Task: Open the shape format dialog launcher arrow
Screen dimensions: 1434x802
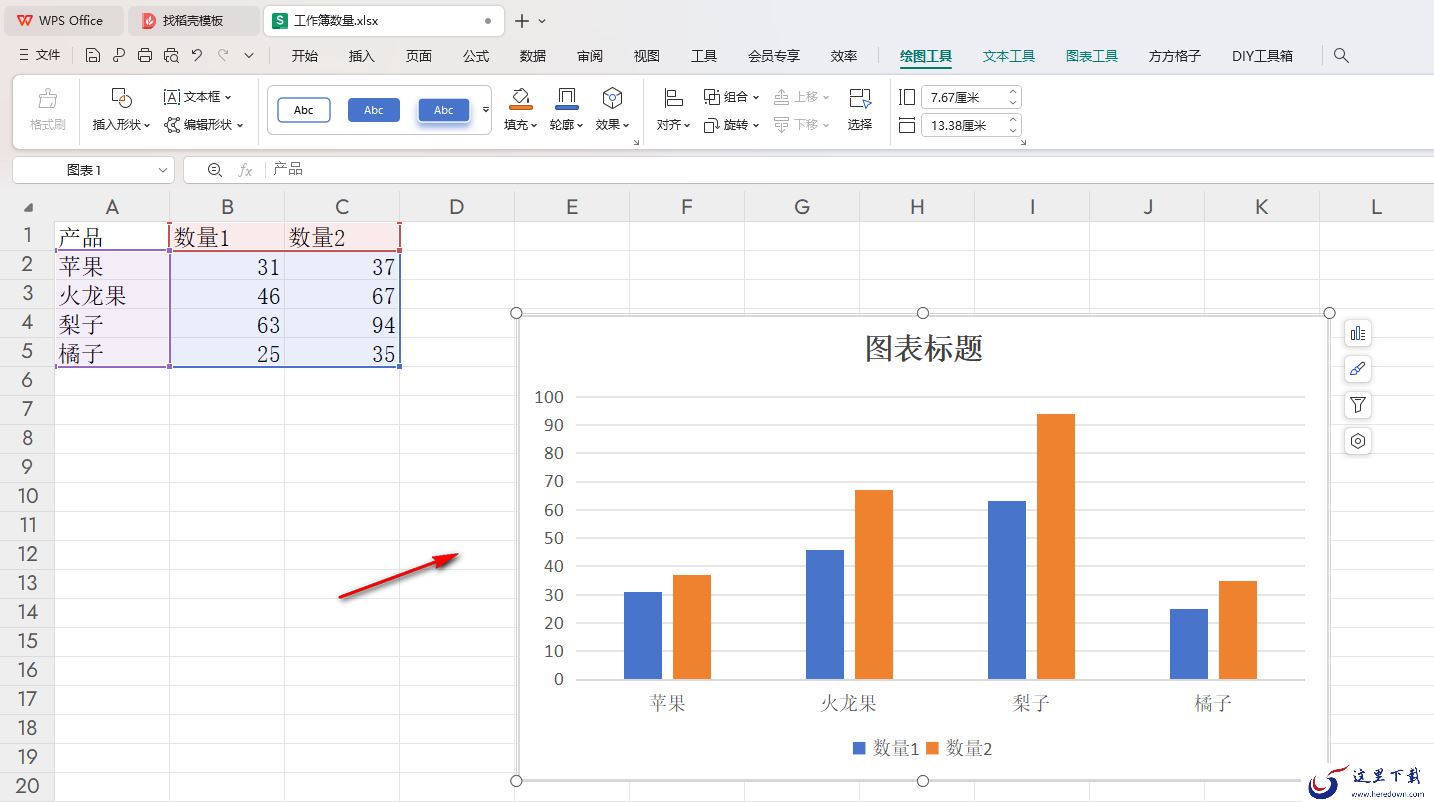Action: (x=637, y=143)
